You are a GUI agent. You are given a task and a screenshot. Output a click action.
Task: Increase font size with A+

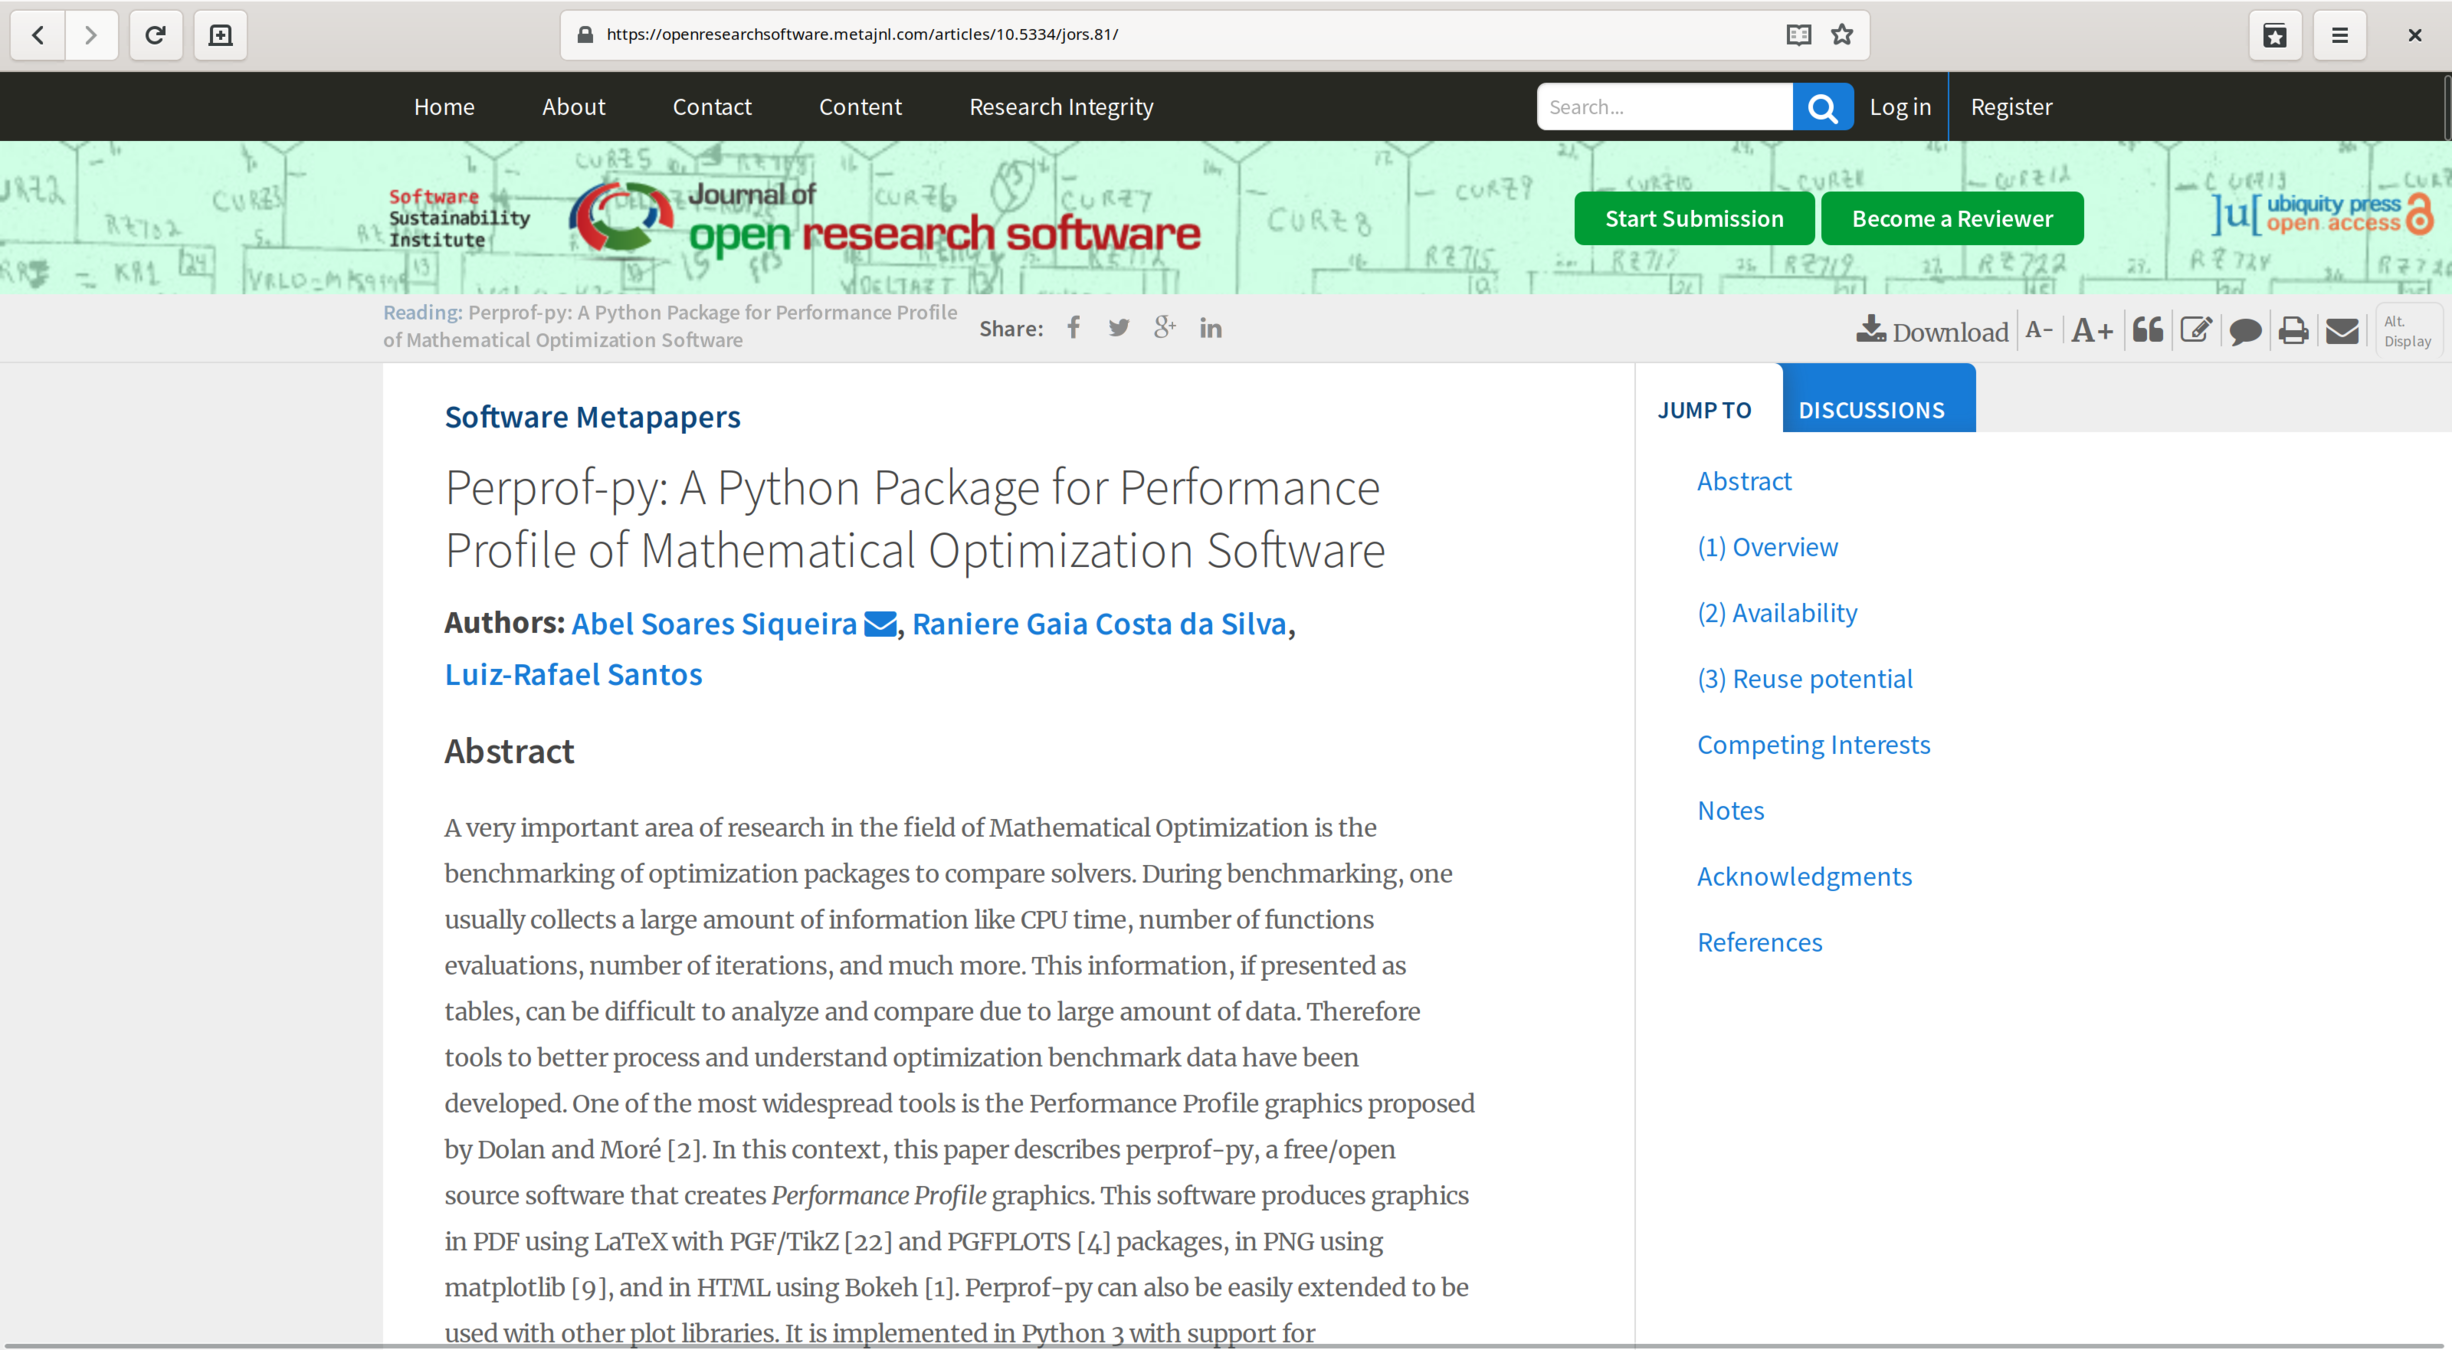[2091, 330]
